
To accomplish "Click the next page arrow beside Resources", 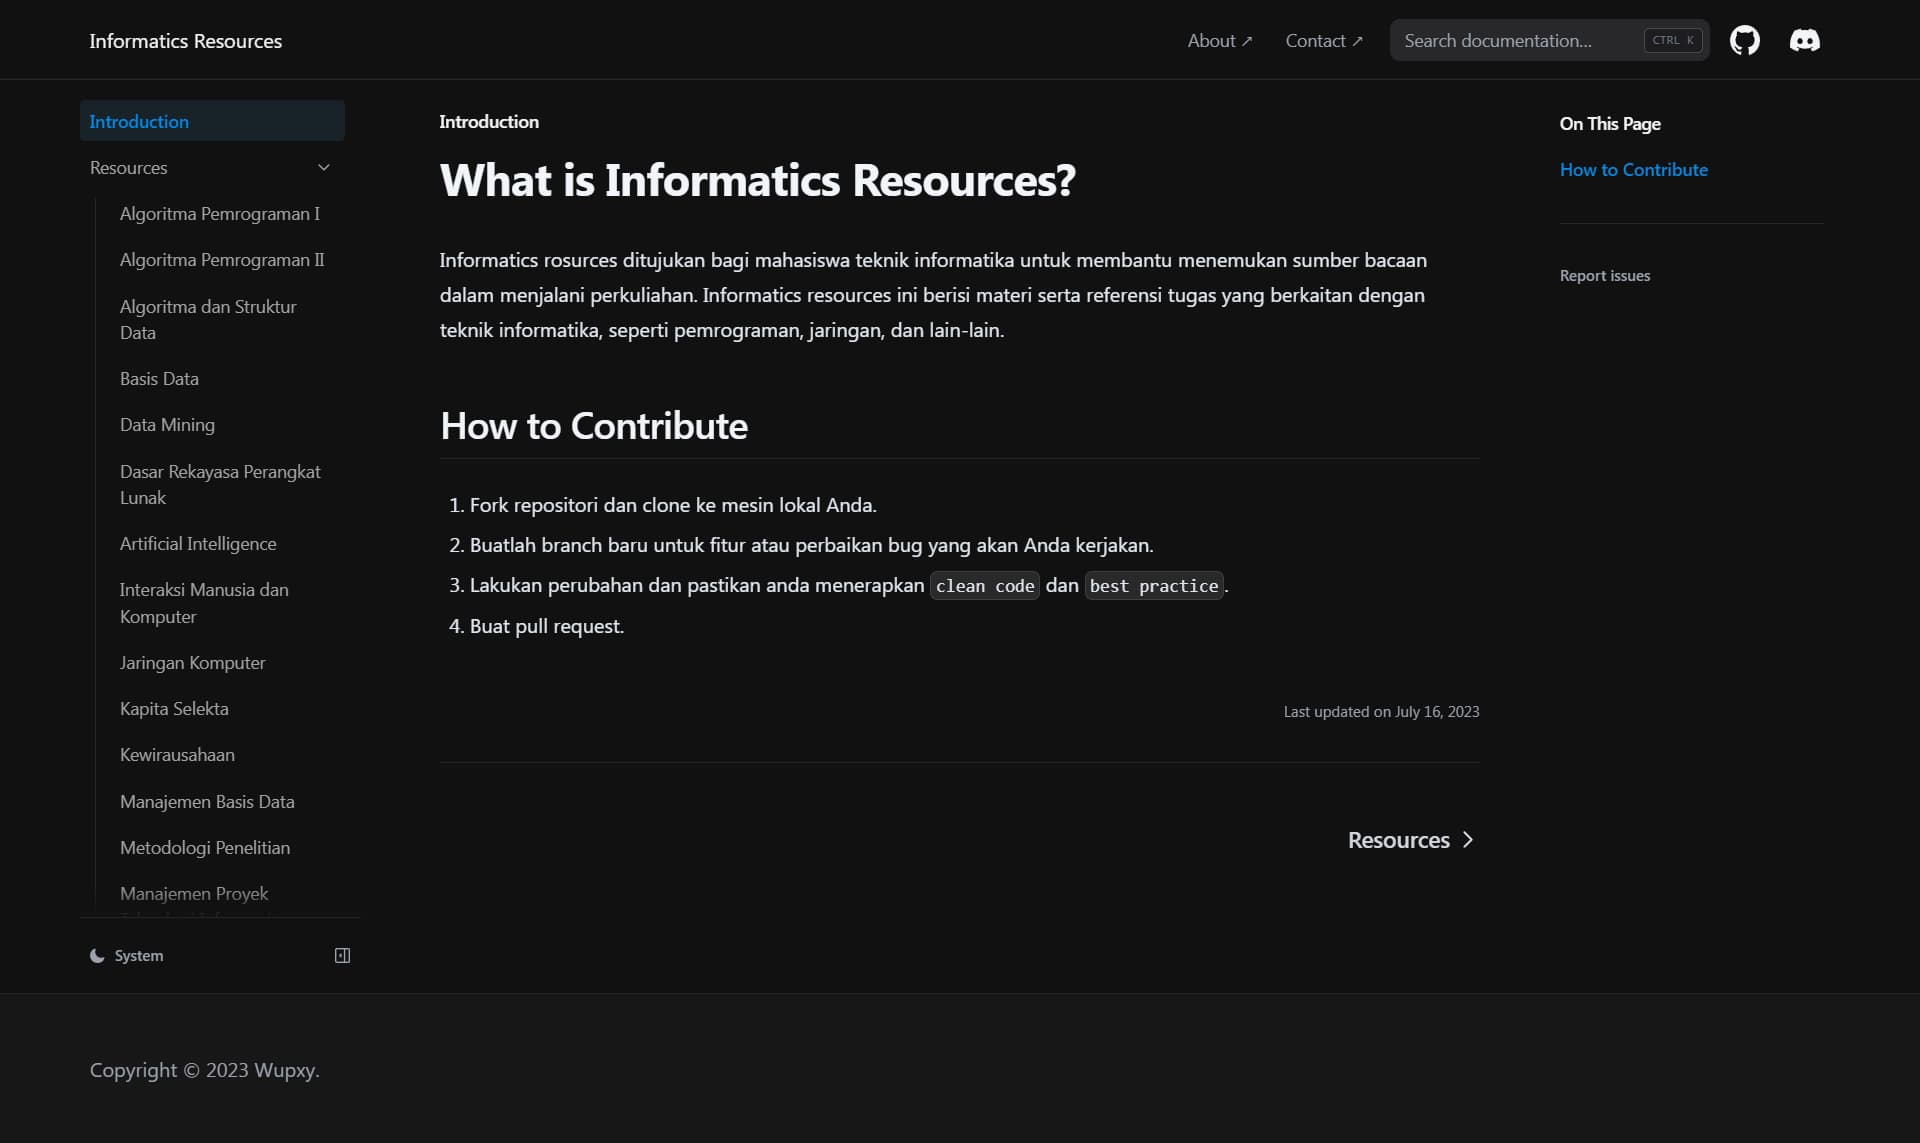I will 1467,840.
